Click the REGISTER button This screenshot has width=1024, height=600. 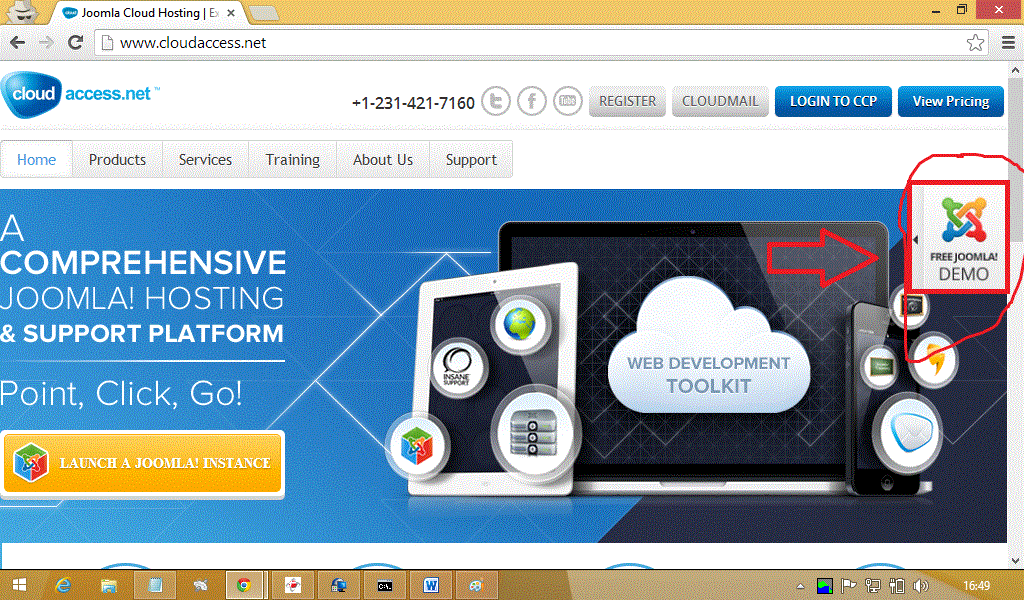[x=628, y=101]
